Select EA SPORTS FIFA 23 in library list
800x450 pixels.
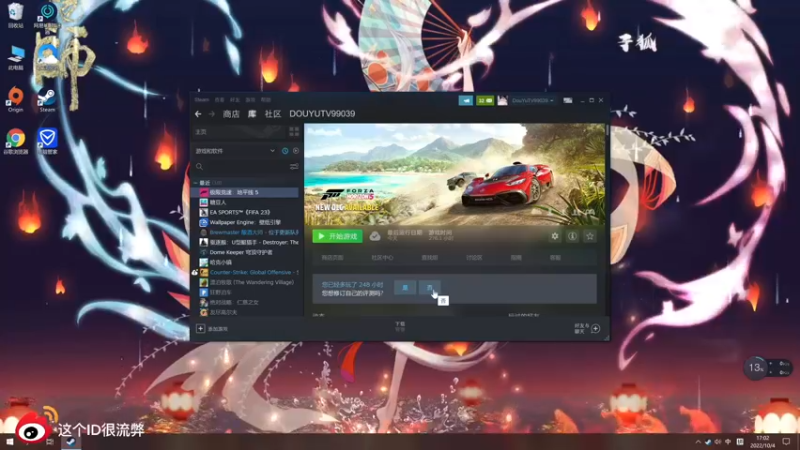[245, 212]
